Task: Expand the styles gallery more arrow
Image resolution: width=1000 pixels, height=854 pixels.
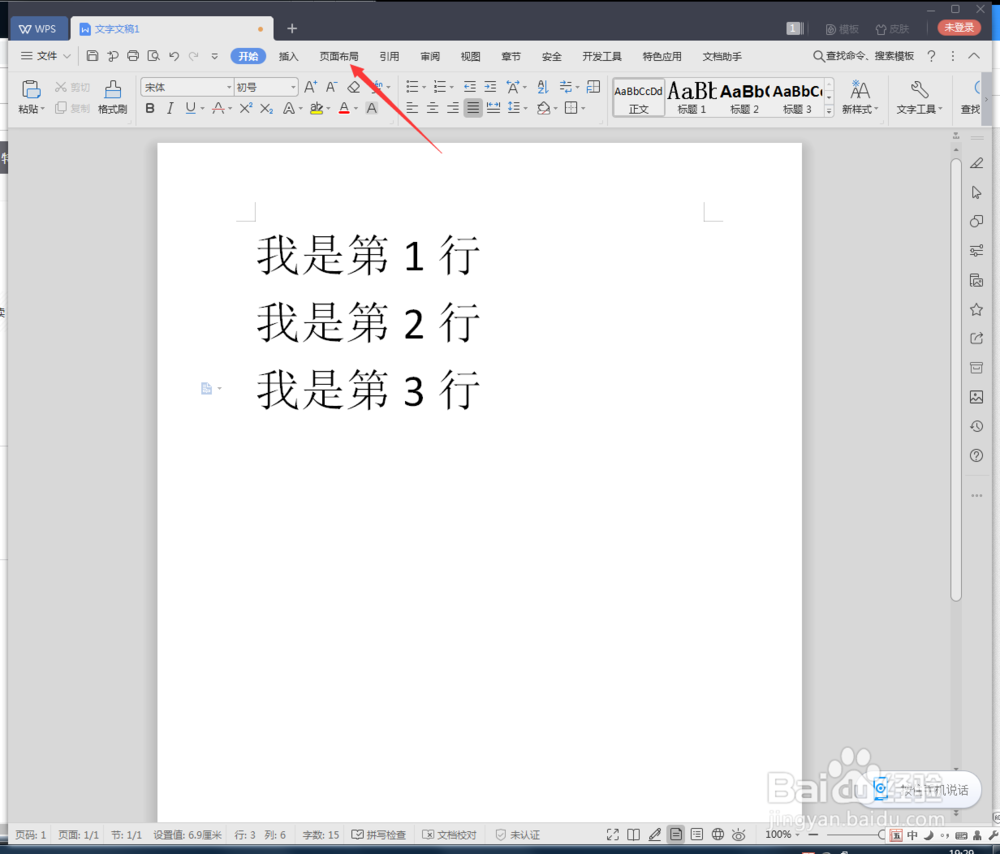Action: point(829,110)
